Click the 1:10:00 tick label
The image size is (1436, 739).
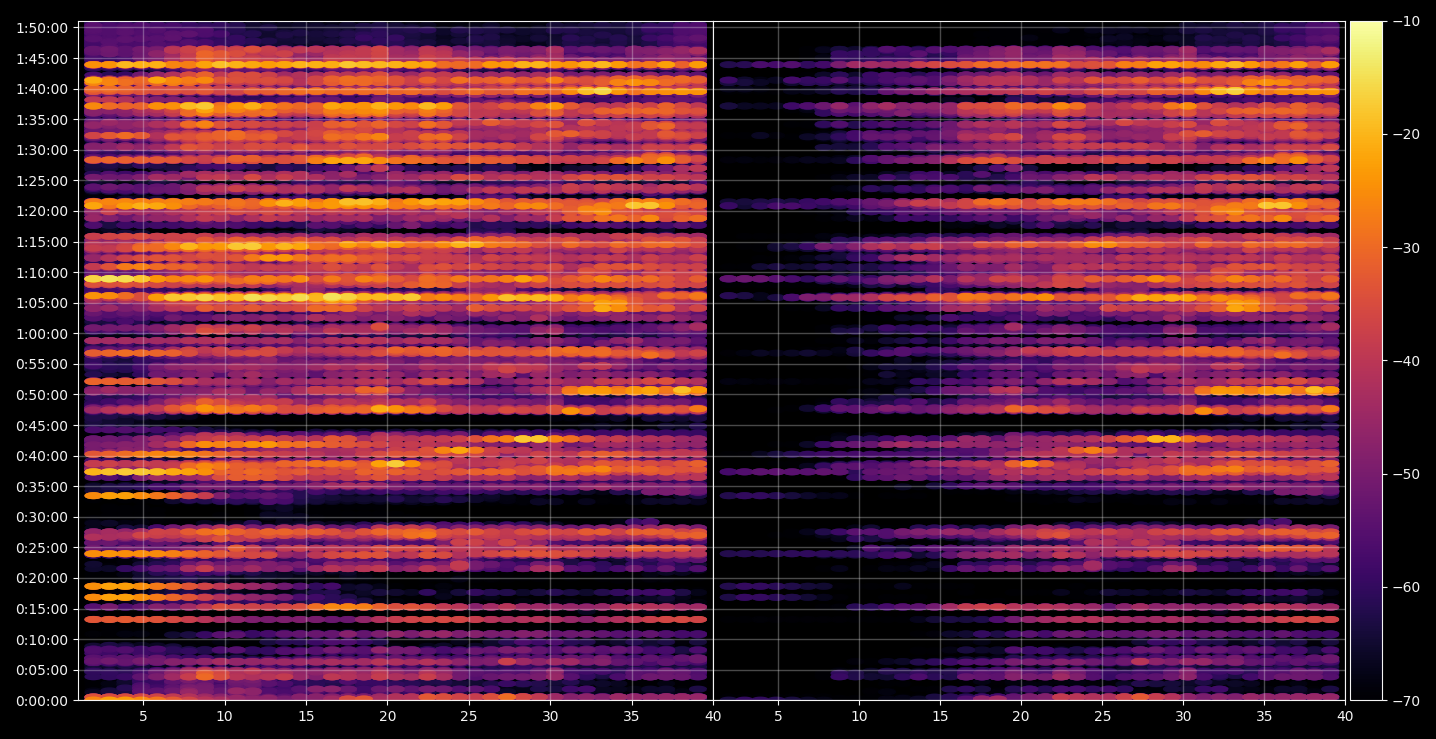point(42,273)
